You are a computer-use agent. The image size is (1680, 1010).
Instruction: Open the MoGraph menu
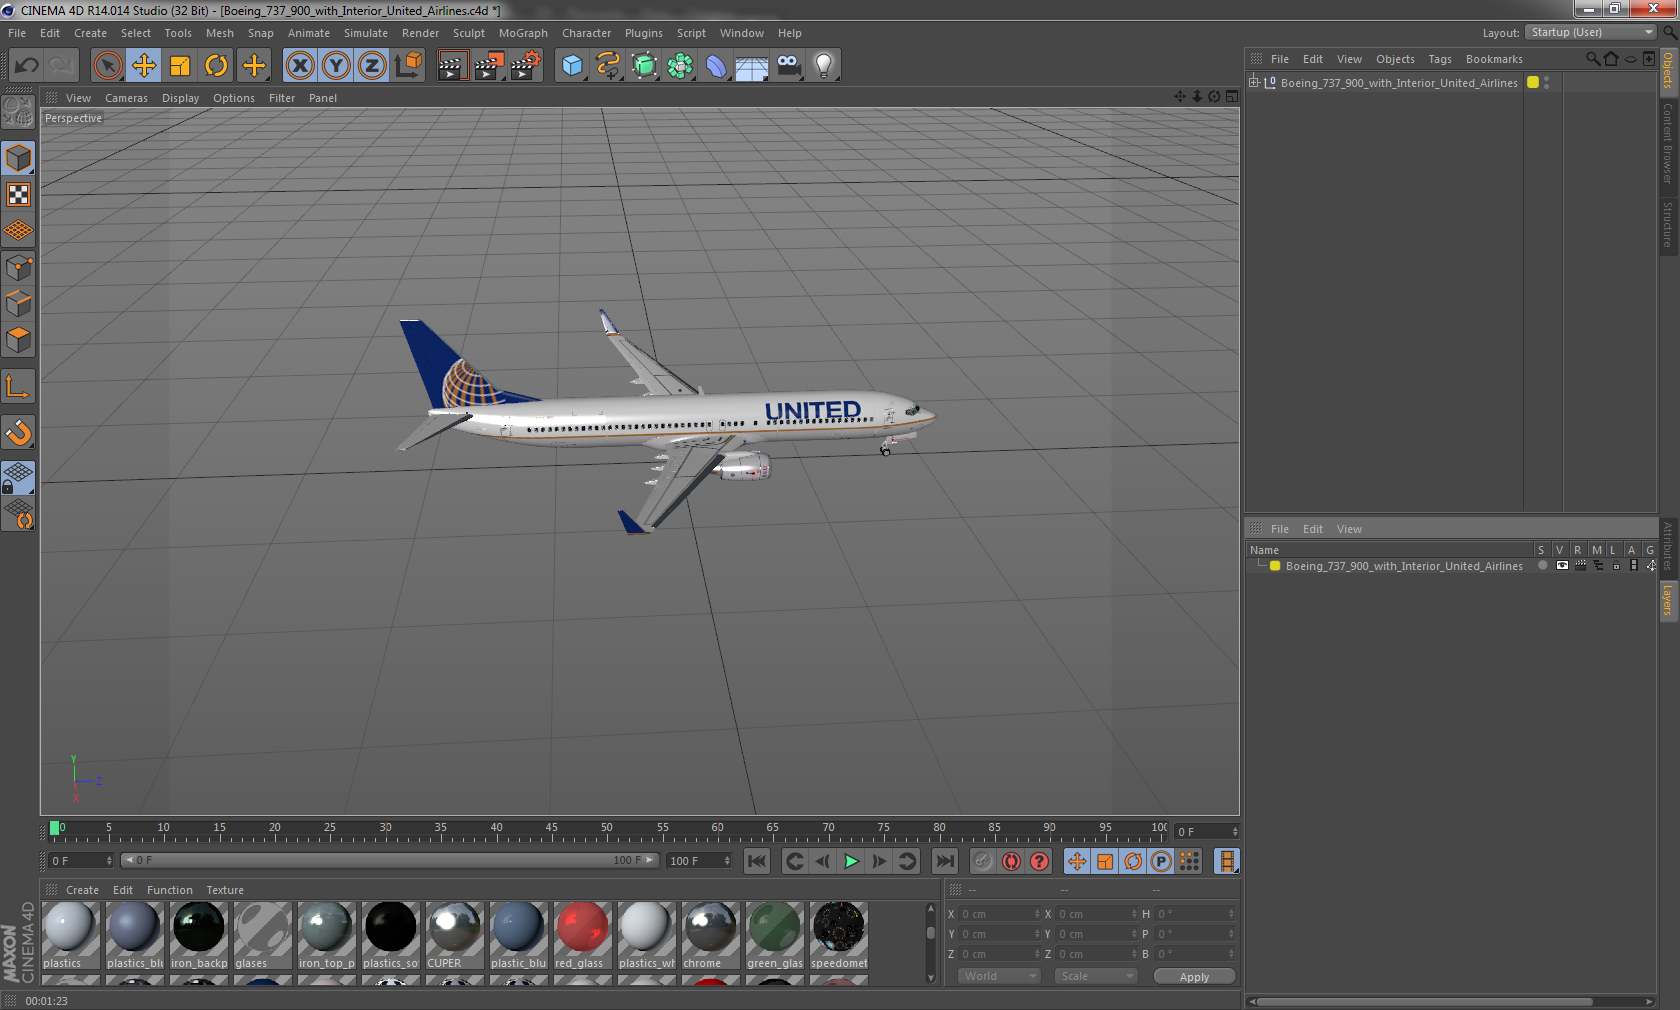523,33
